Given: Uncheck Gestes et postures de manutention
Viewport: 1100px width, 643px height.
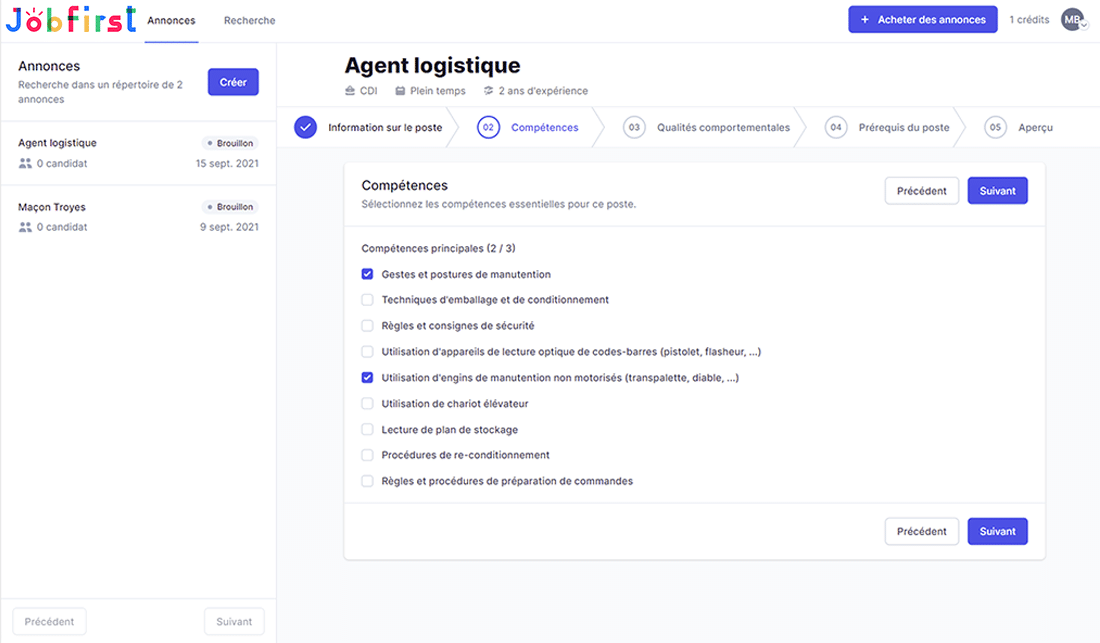Looking at the screenshot, I should tap(367, 273).
